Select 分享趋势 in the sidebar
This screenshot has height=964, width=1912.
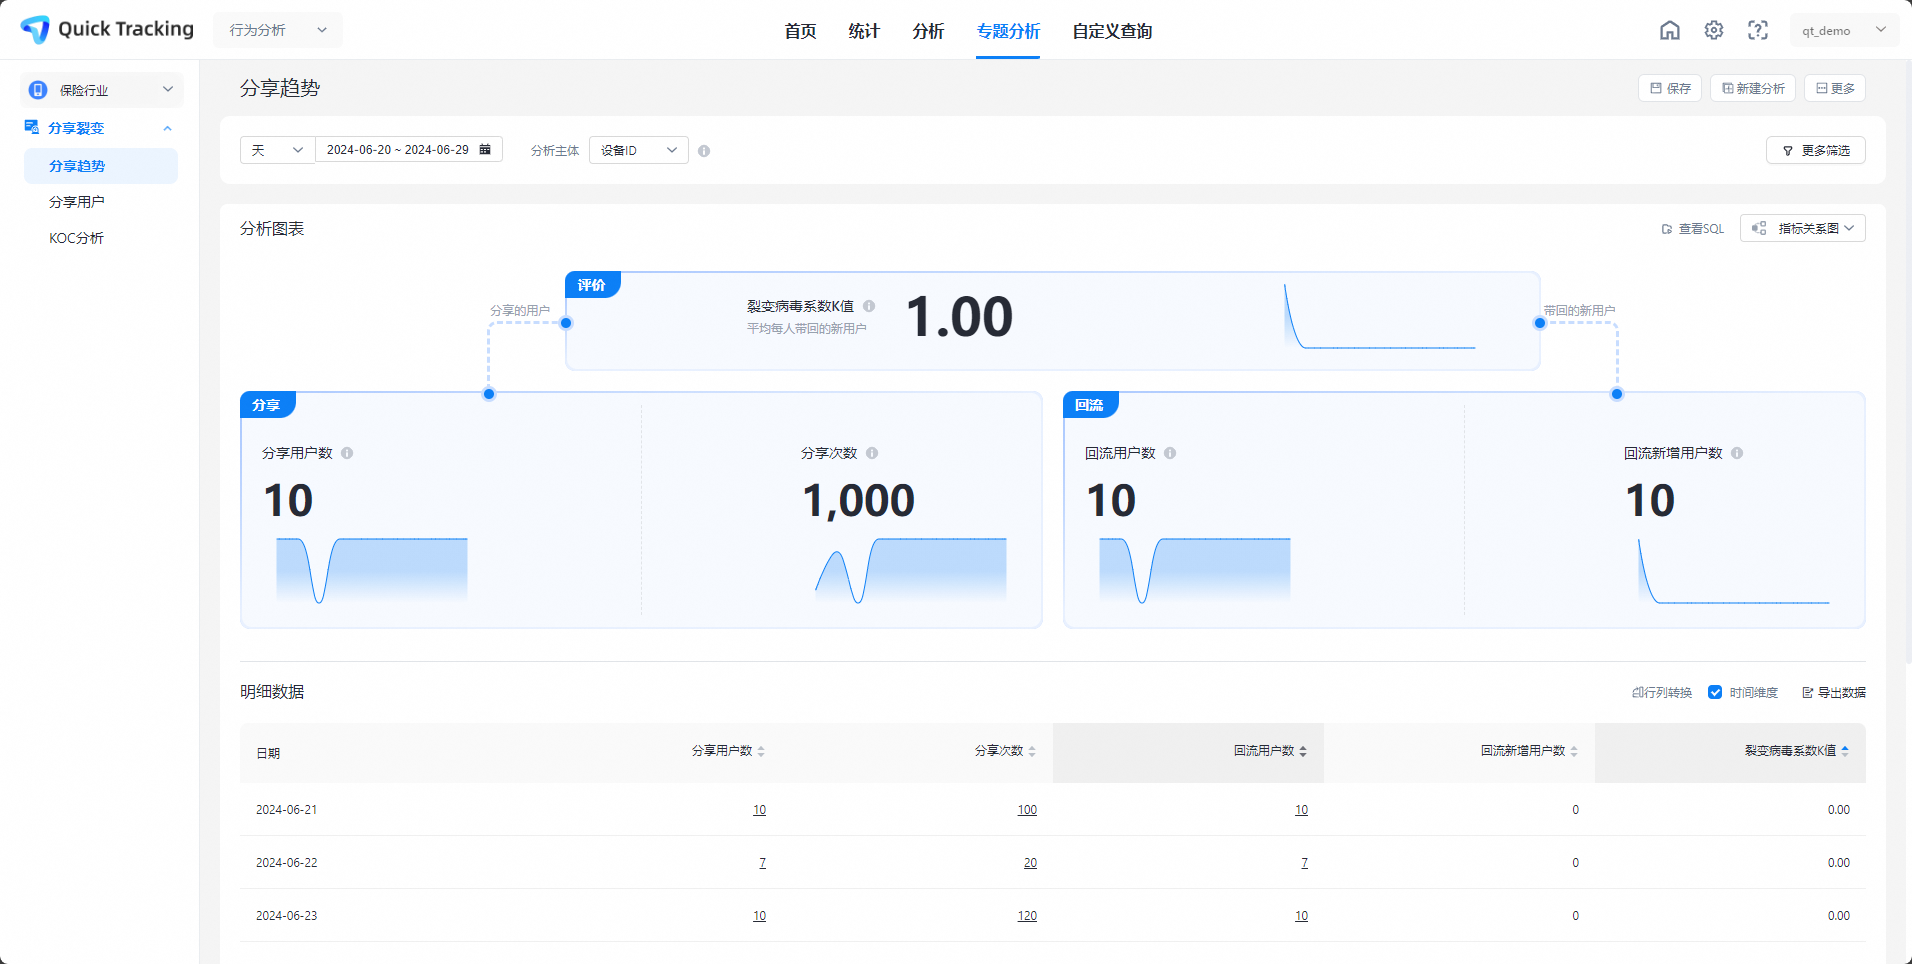pos(101,166)
